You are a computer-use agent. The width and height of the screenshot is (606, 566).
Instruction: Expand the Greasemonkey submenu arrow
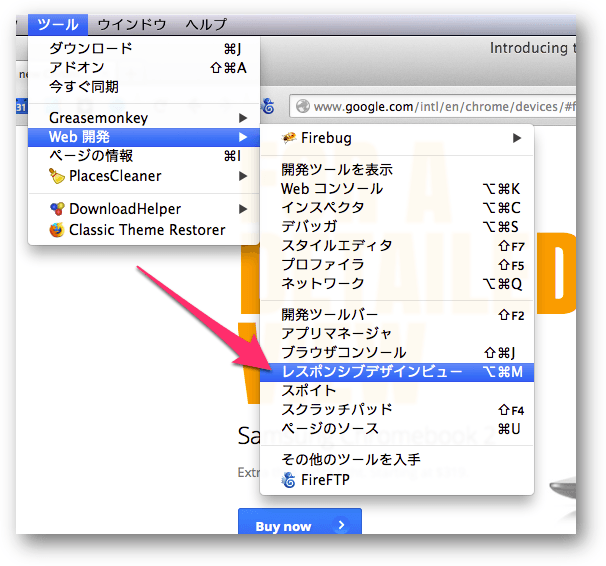243,118
